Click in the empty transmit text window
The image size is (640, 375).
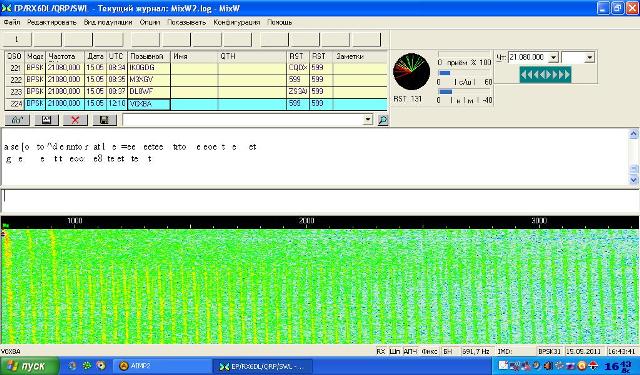(x=320, y=200)
